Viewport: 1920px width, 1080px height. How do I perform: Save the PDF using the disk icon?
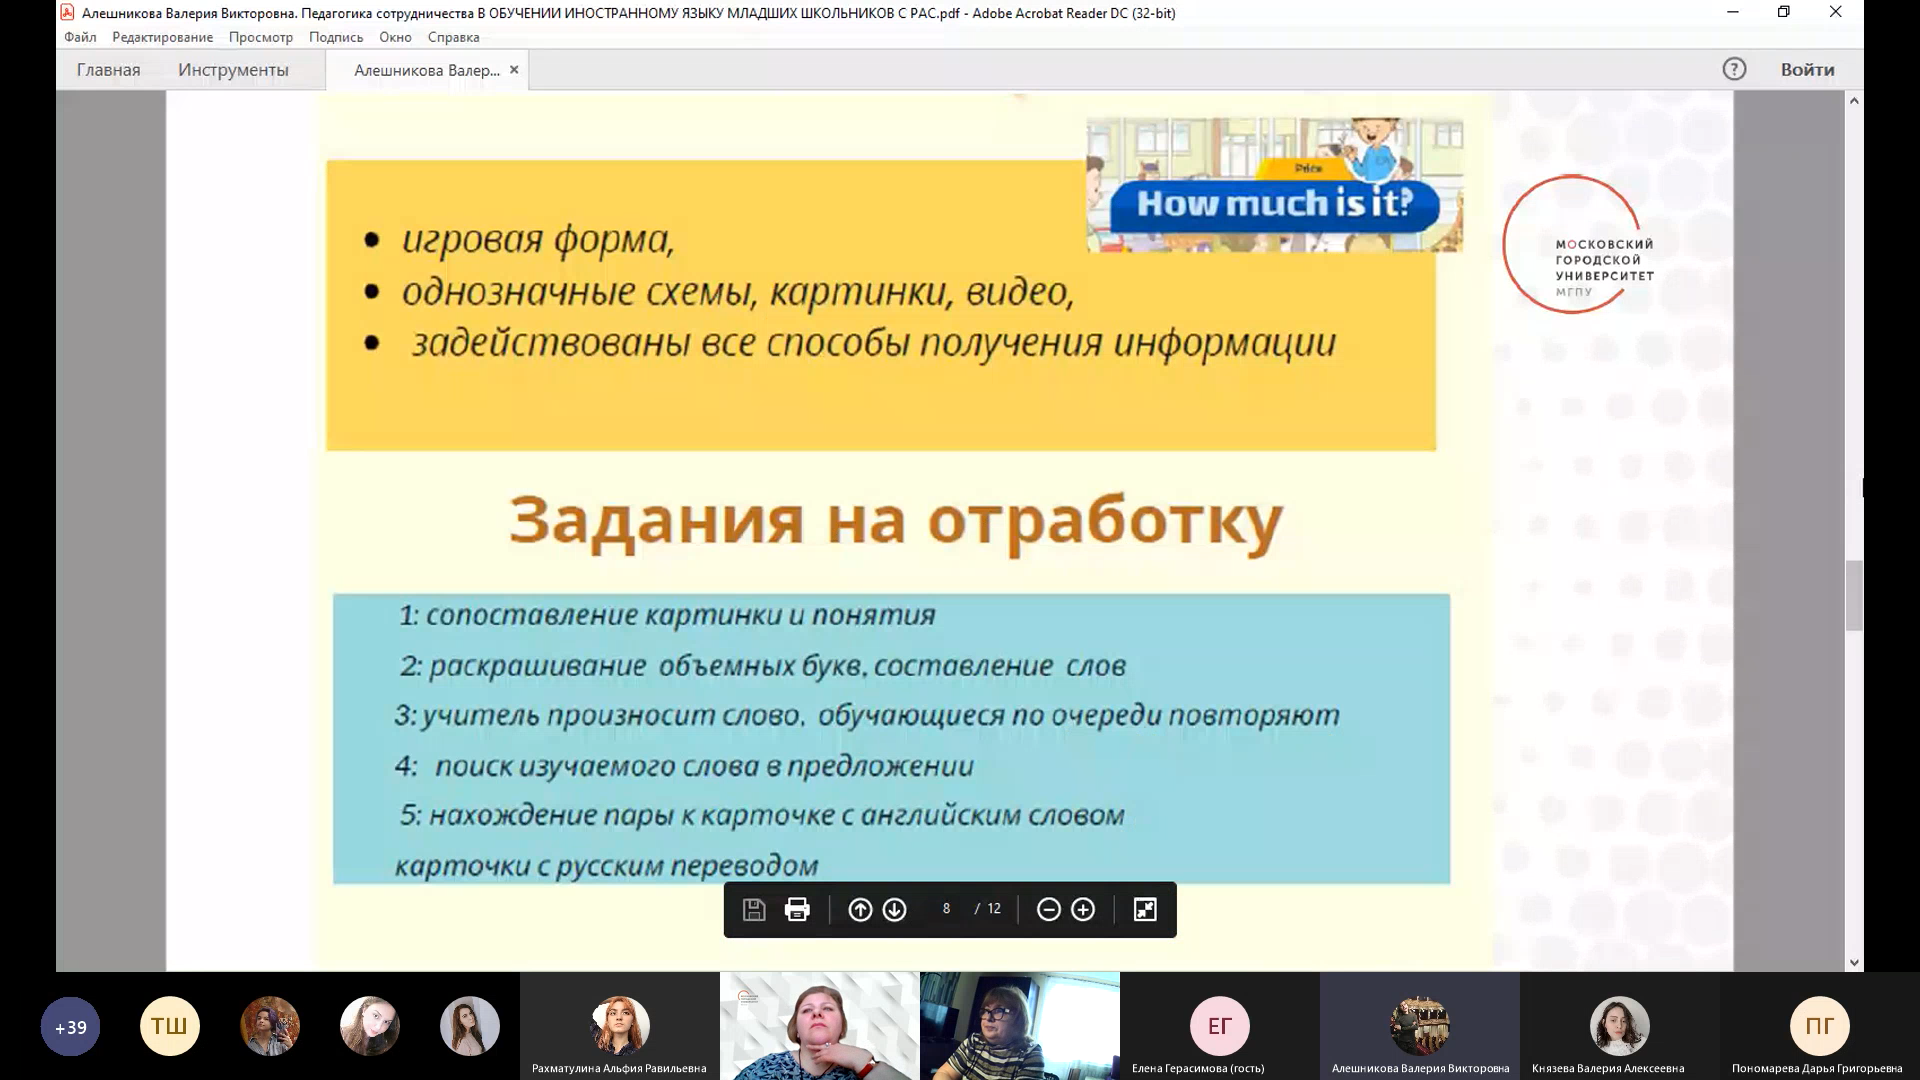754,909
